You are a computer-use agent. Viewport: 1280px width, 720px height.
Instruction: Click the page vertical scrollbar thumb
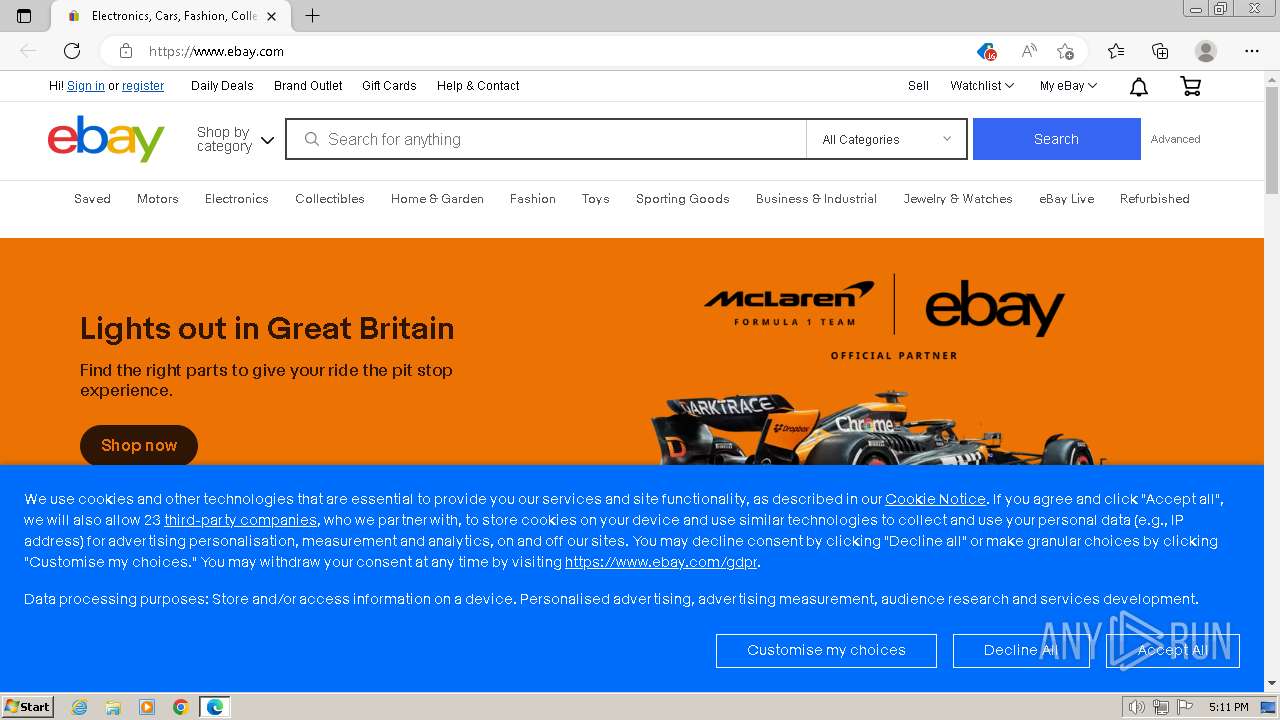[x=1272, y=140]
